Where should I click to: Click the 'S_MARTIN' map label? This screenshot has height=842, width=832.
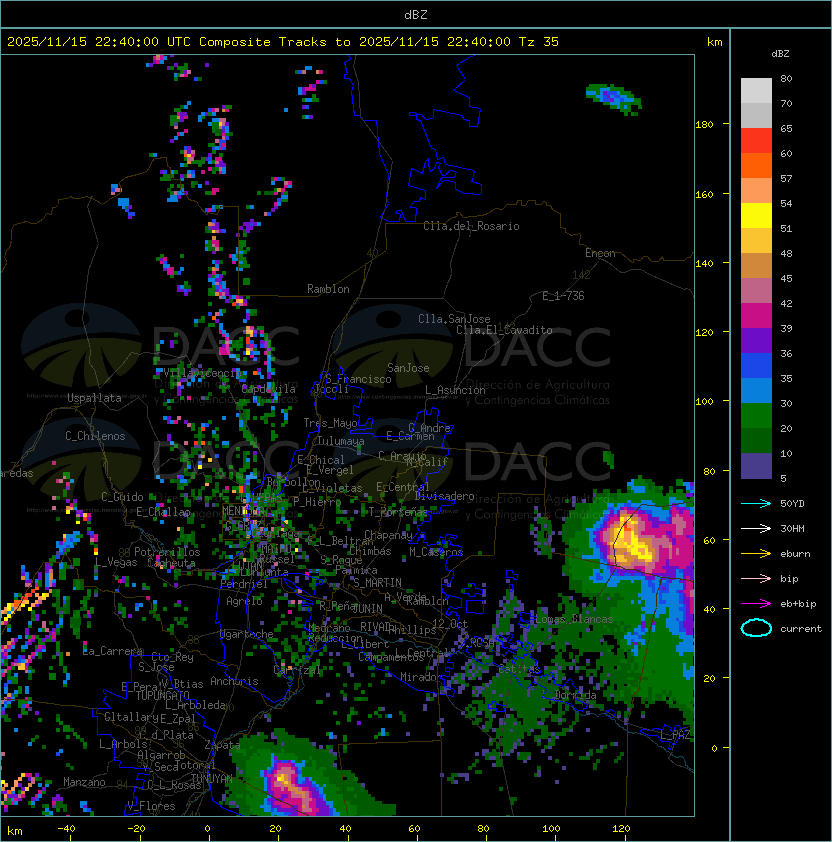point(378,582)
